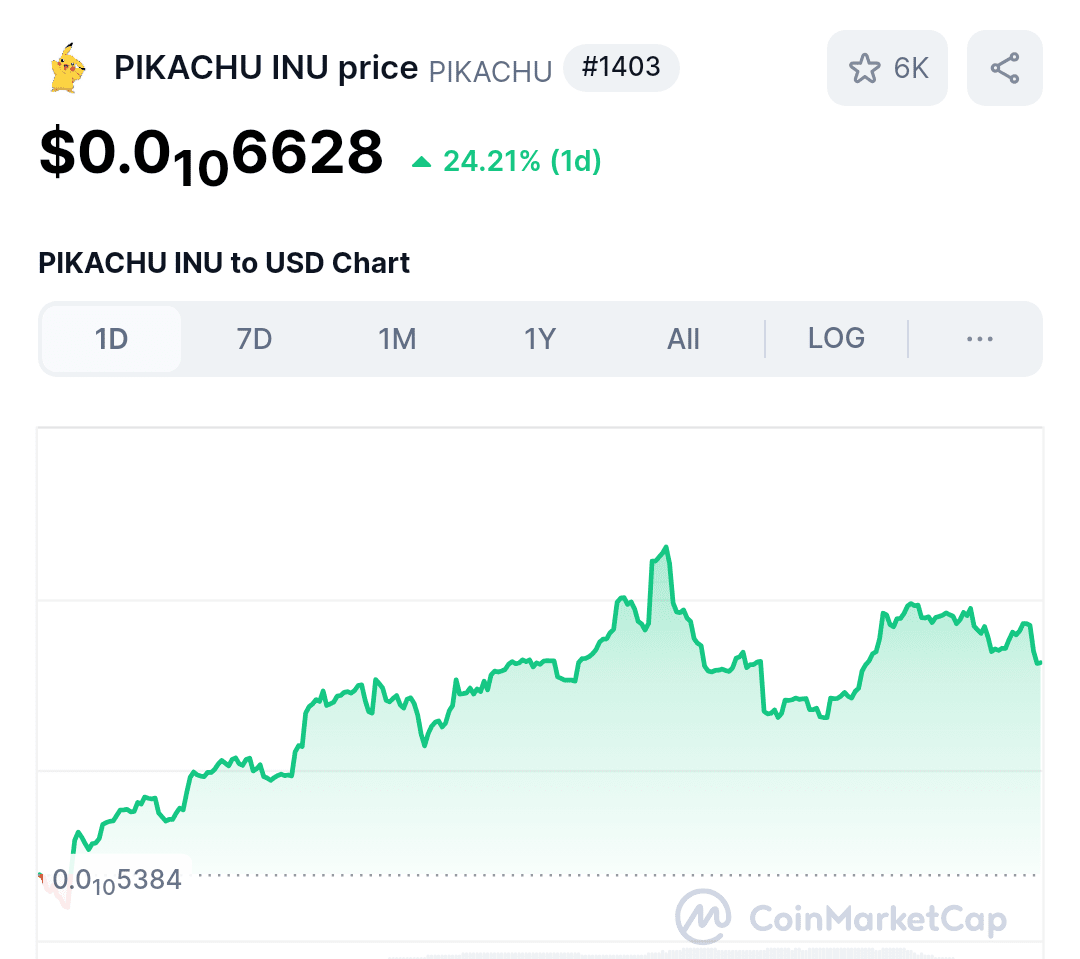Open the three-dots more chart options
The image size is (1080, 959).
pyautogui.click(x=979, y=339)
